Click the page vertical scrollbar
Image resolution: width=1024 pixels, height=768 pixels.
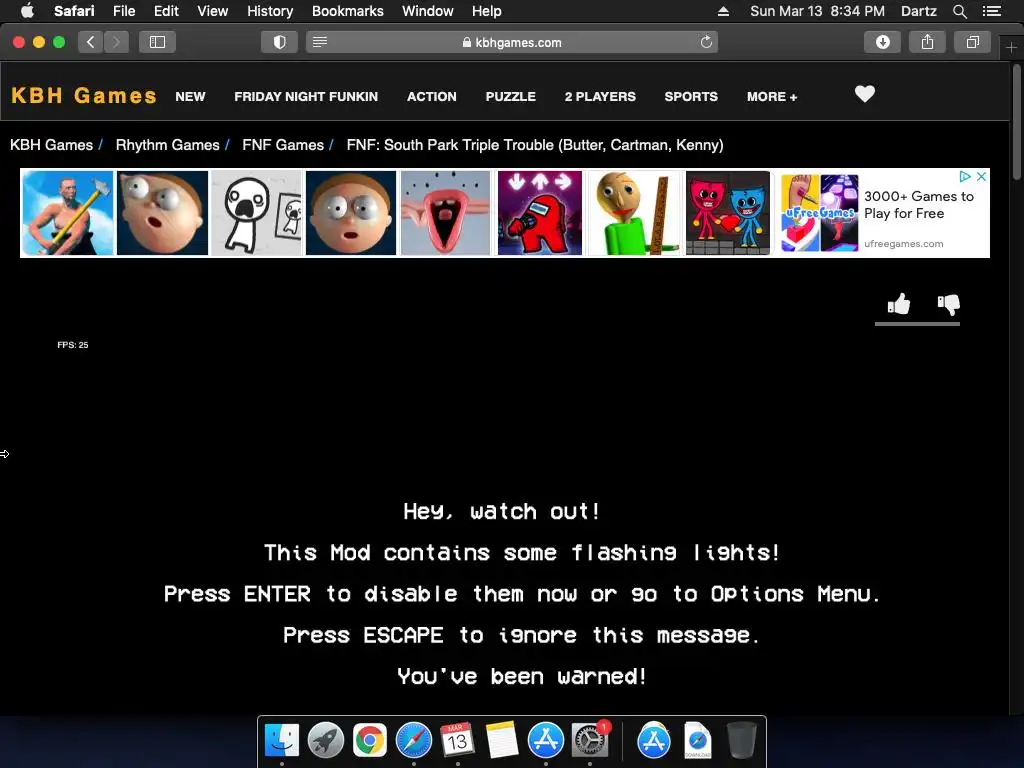(x=1017, y=121)
